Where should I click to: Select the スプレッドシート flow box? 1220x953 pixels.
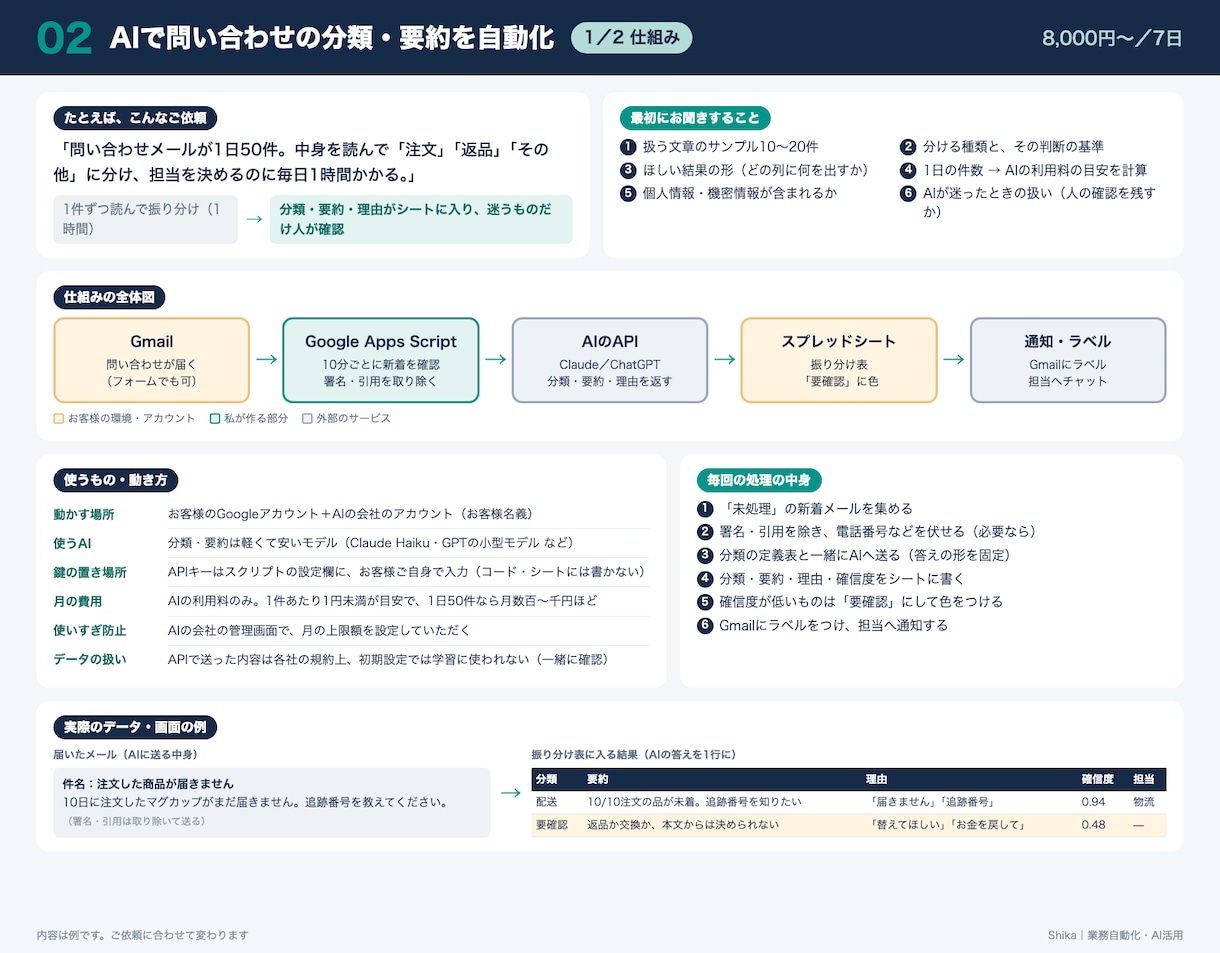click(x=839, y=360)
